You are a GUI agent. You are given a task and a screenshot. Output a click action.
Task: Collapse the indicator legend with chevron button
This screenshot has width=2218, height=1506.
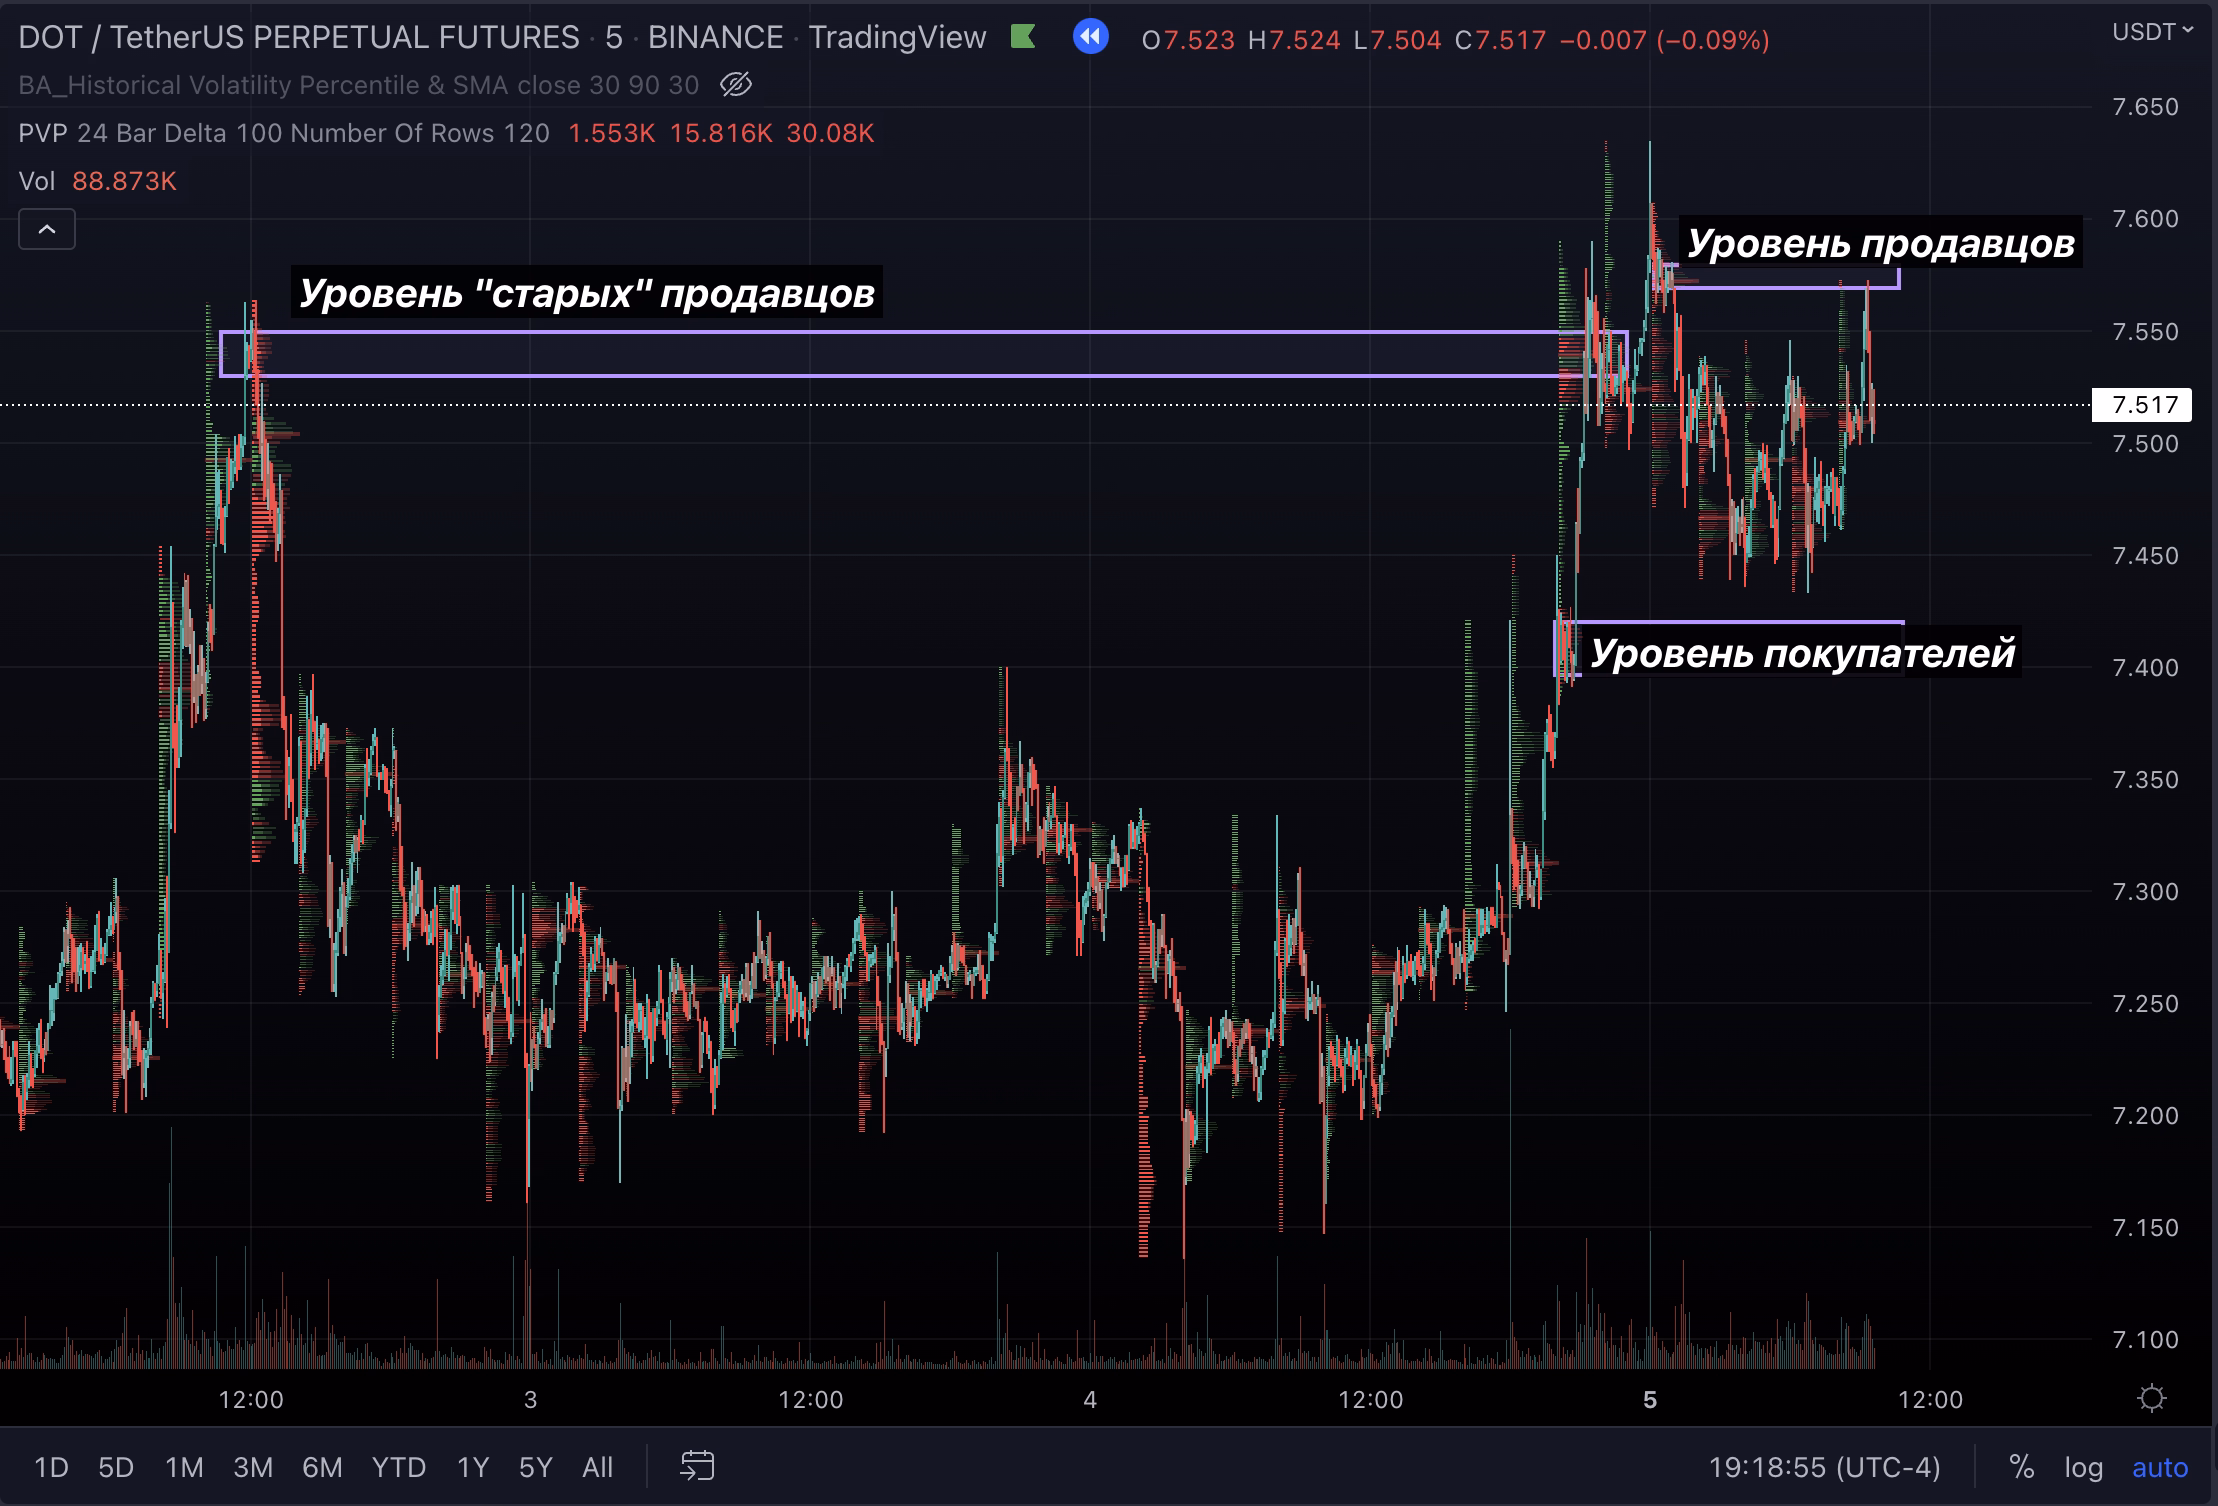[x=47, y=230]
